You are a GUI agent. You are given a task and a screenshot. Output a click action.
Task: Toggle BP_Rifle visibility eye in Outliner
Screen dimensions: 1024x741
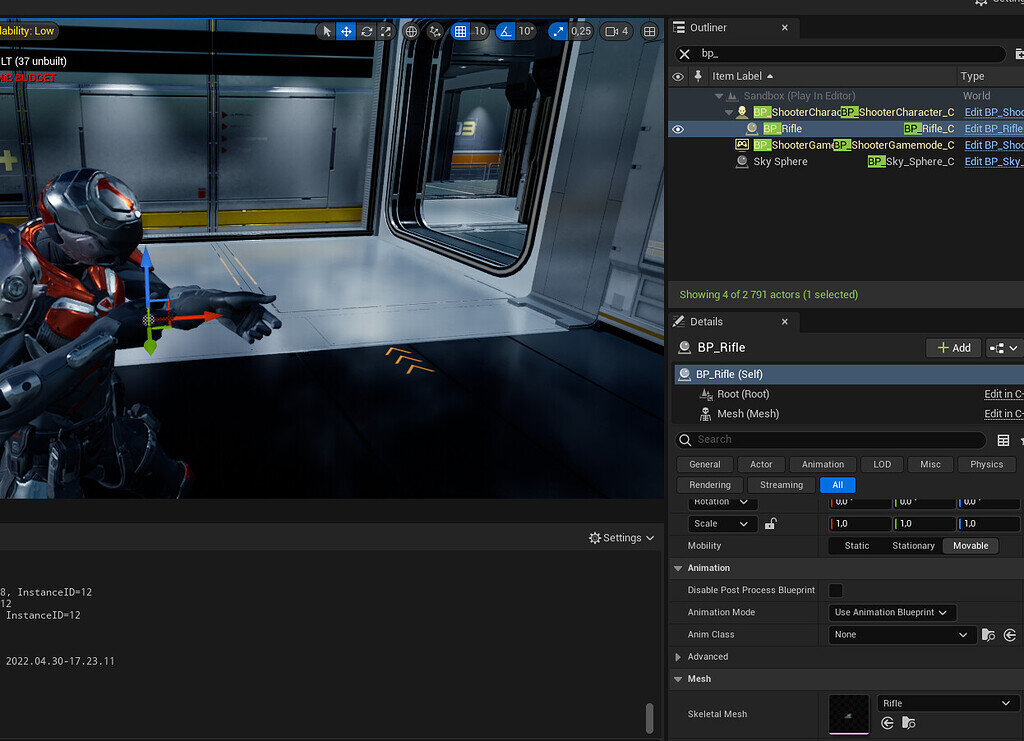coord(677,128)
